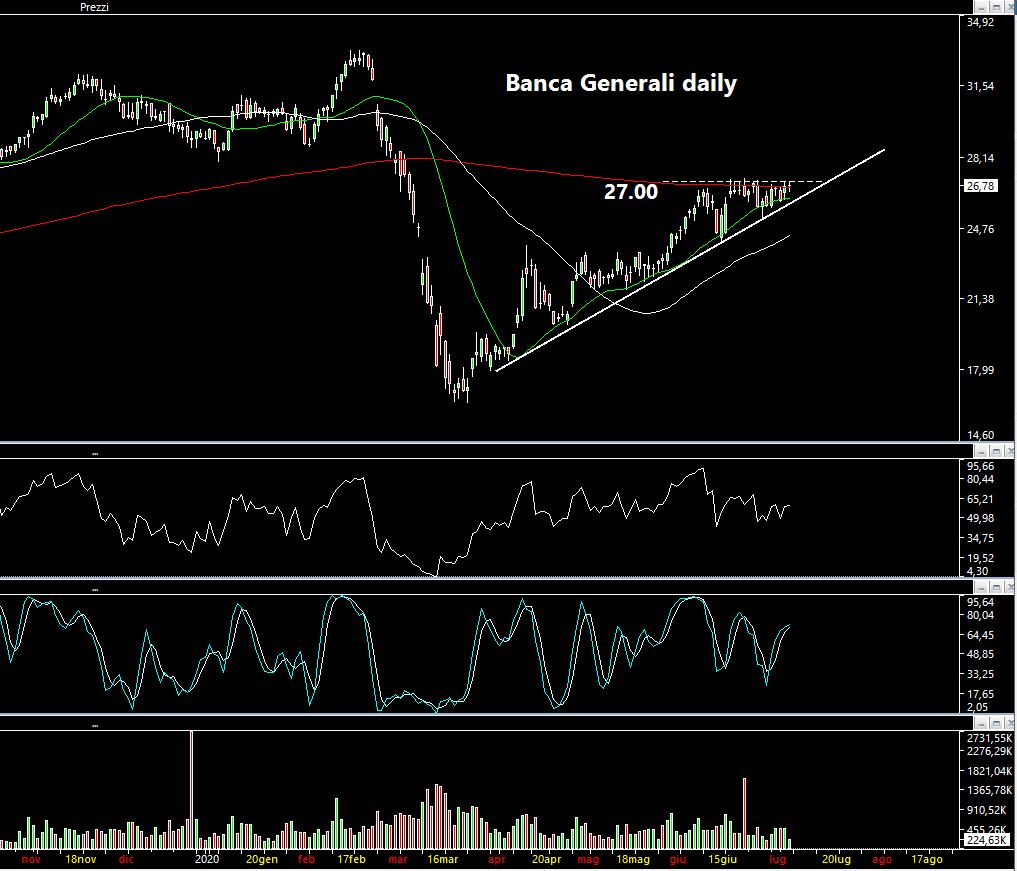
Task: Click the 16mar date label
Action: (443, 859)
